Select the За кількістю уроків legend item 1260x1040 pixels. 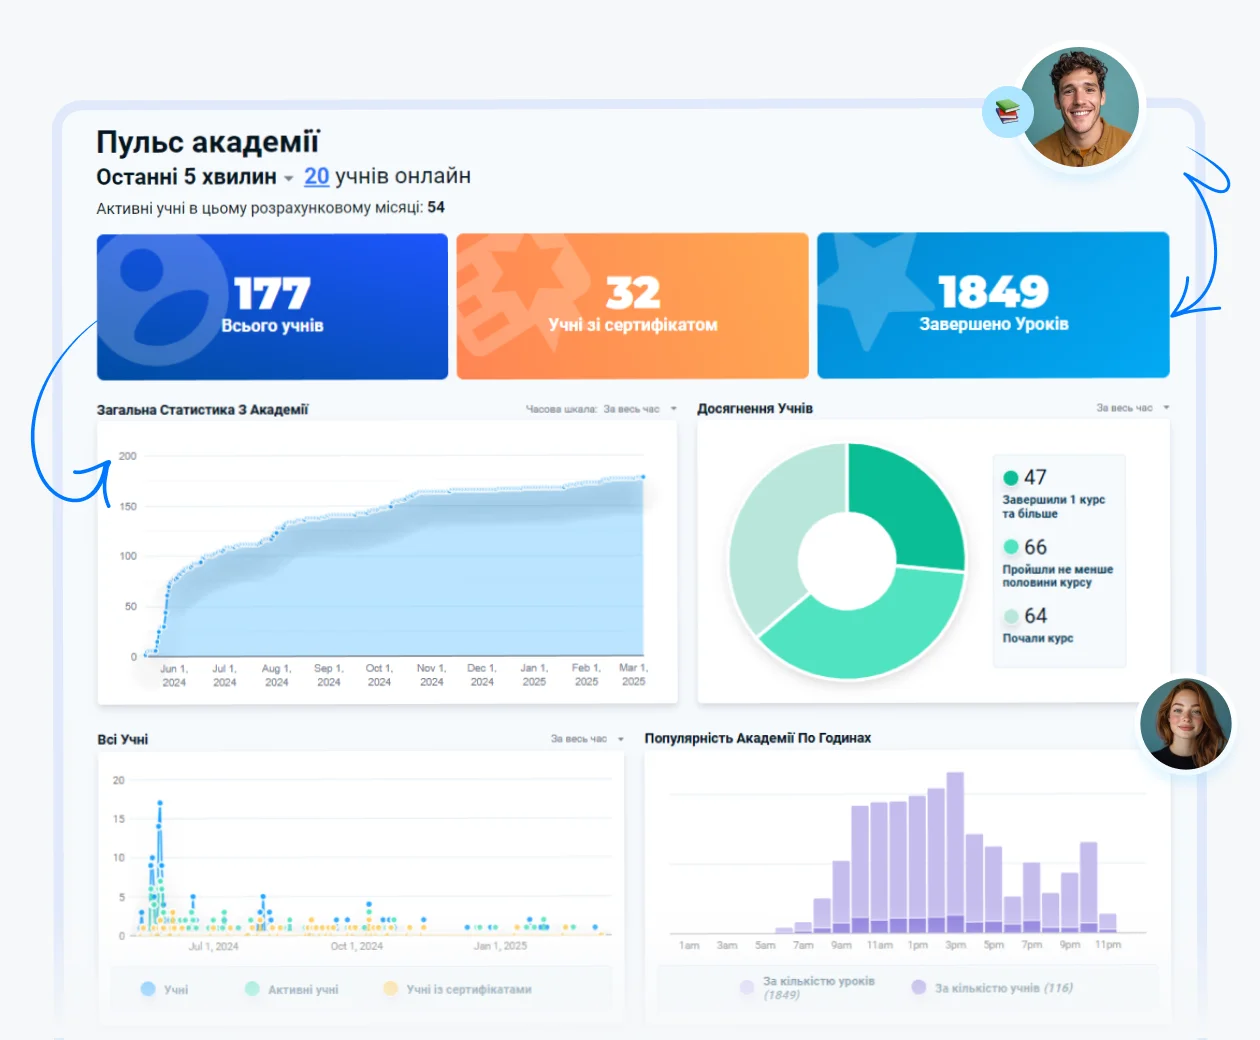[808, 987]
